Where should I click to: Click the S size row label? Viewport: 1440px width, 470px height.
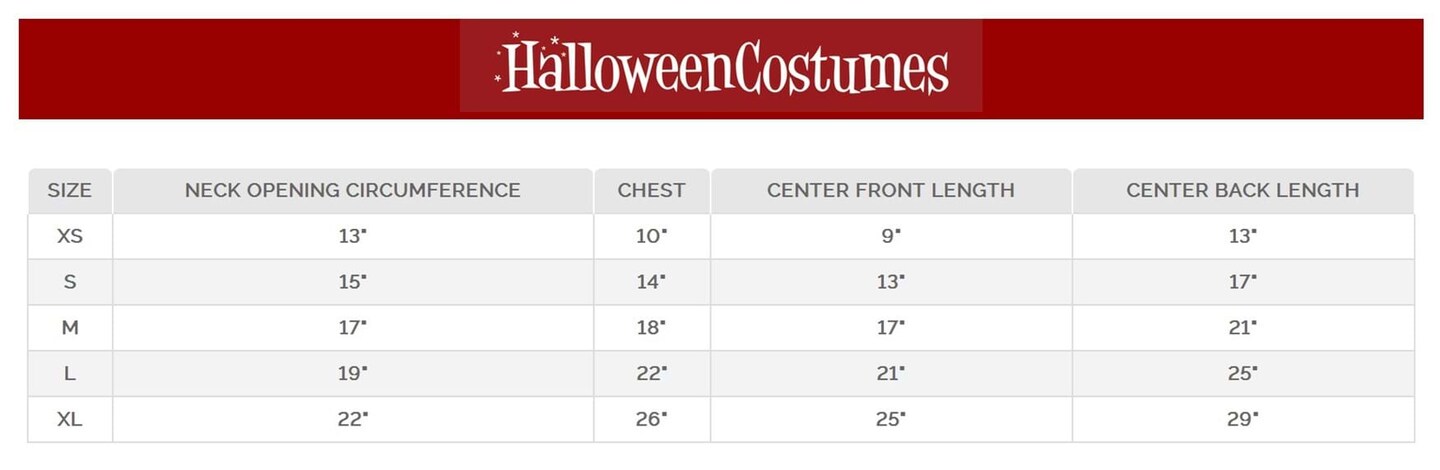70,282
